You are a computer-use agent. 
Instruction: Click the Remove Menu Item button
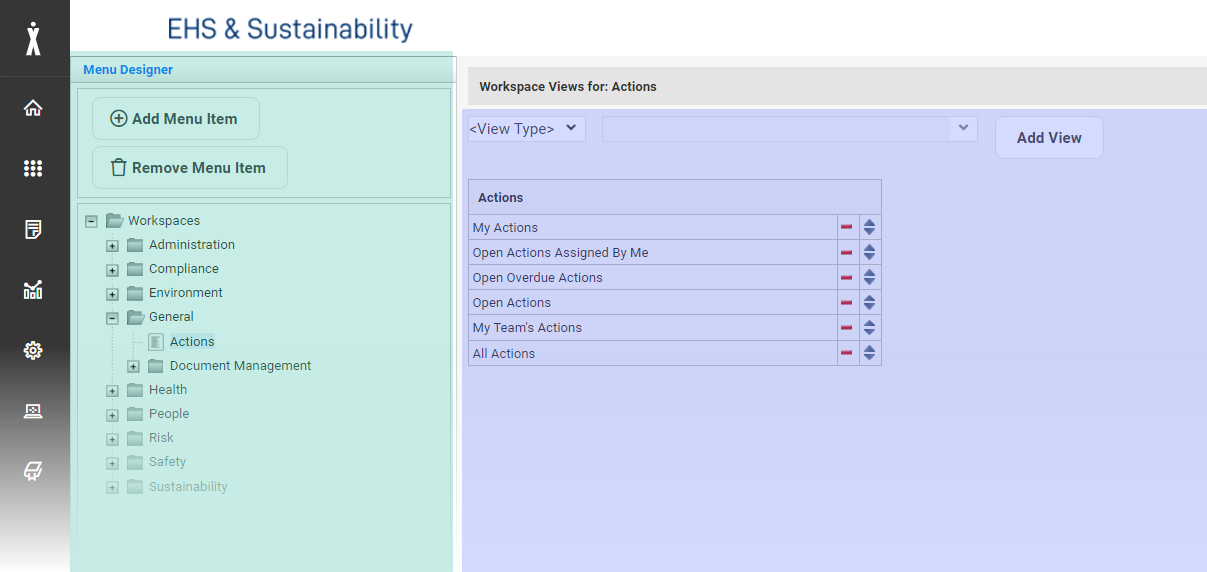(189, 168)
